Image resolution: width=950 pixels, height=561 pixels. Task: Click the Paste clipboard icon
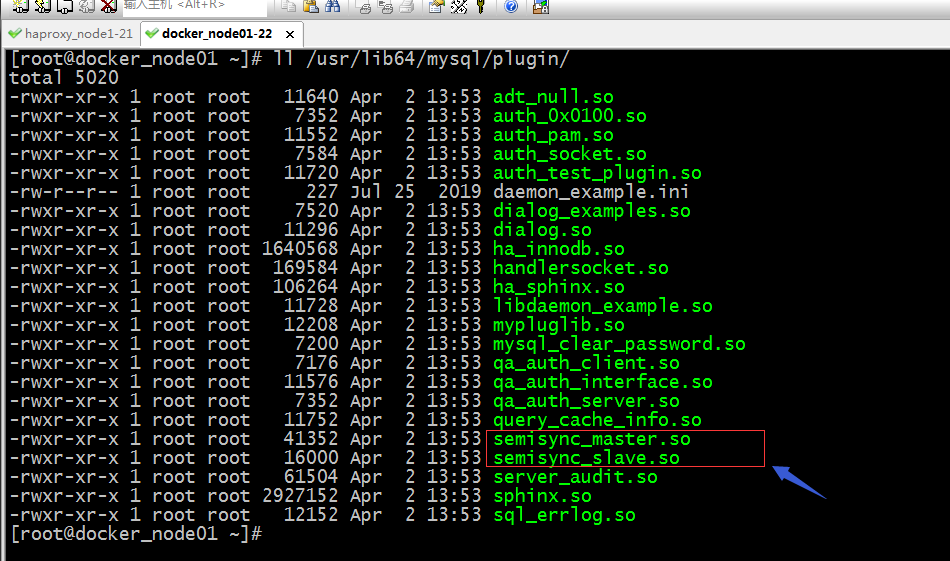click(310, 6)
